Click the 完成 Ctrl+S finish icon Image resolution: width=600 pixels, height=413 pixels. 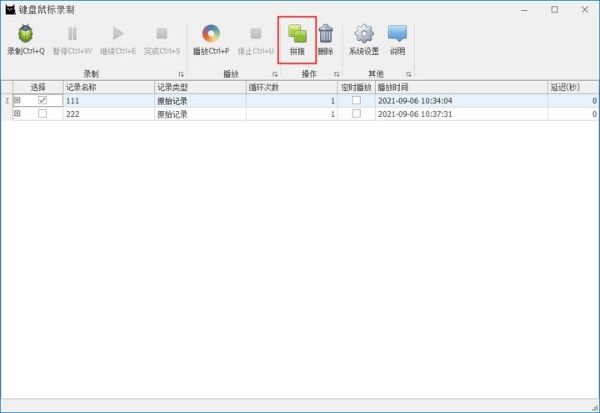pos(162,34)
